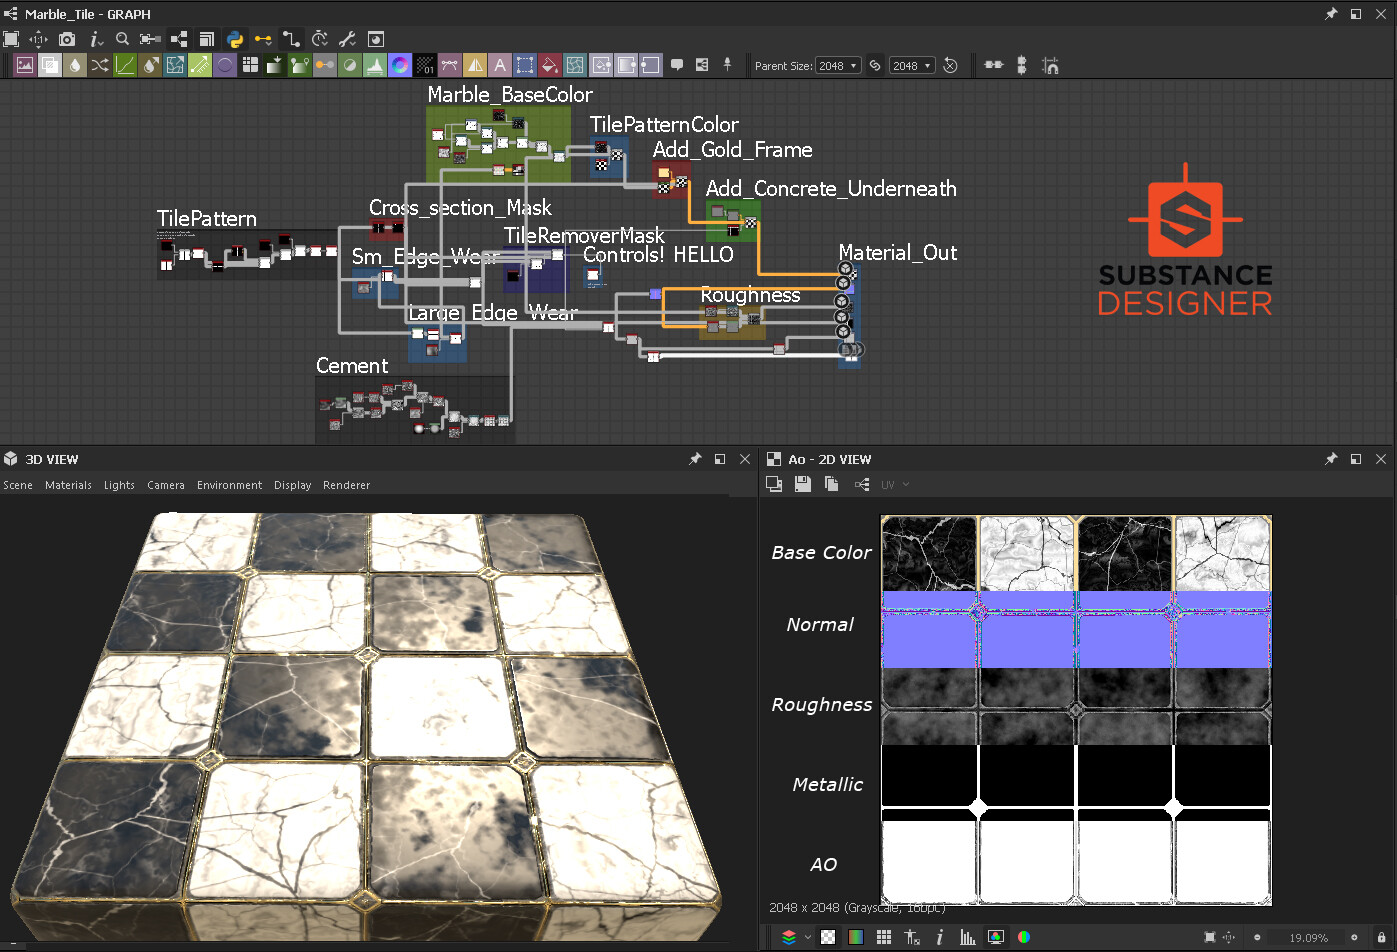Open the histogram display in 2D view toolbar
The width and height of the screenshot is (1397, 952).
pos(967,937)
